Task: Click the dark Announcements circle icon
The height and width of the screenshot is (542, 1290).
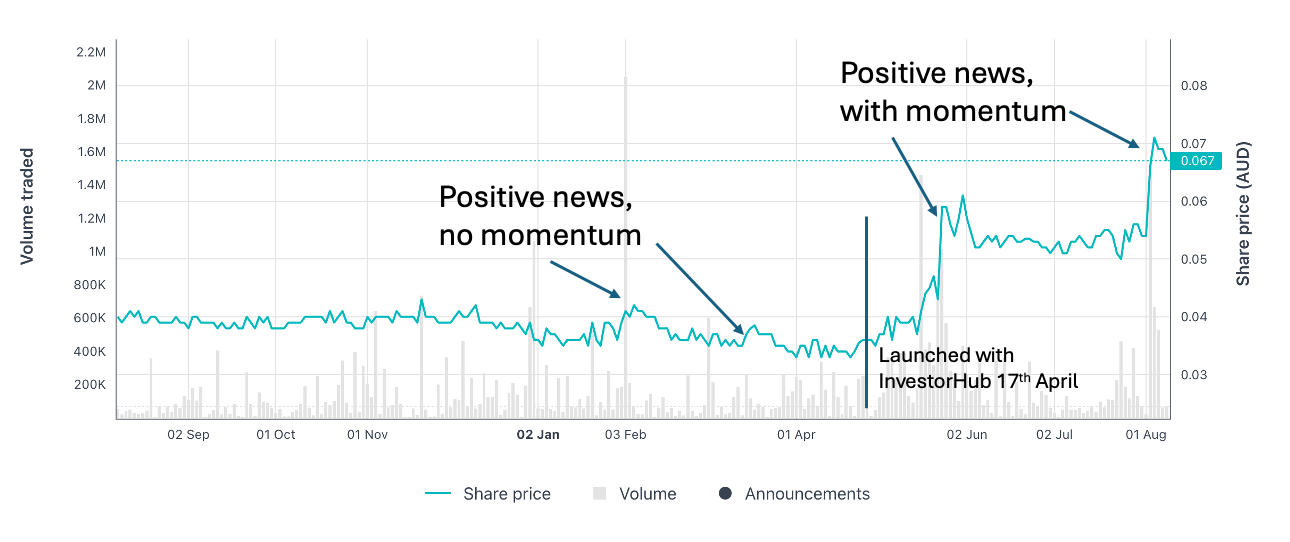Action: click(x=725, y=494)
